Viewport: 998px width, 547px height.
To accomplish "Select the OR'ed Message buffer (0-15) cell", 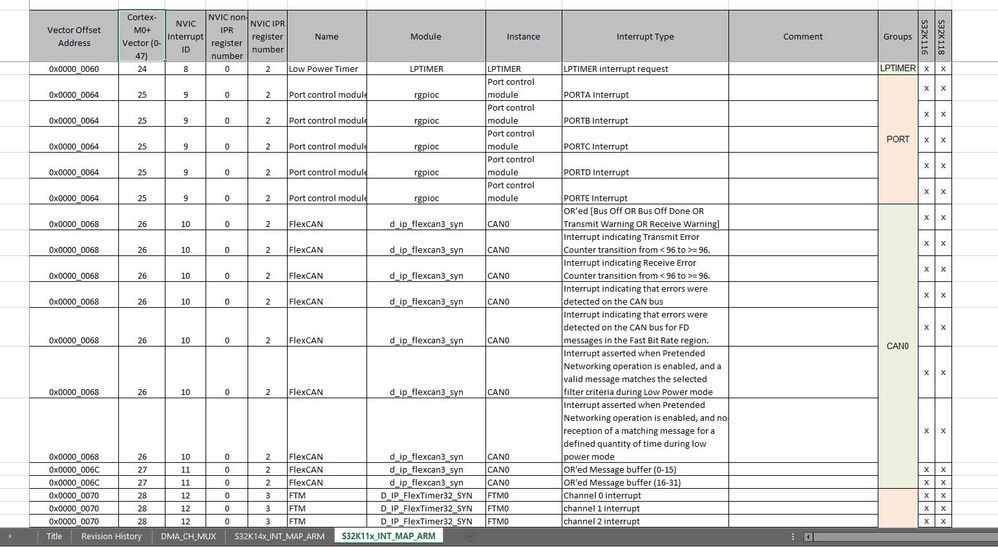I will pos(645,469).
